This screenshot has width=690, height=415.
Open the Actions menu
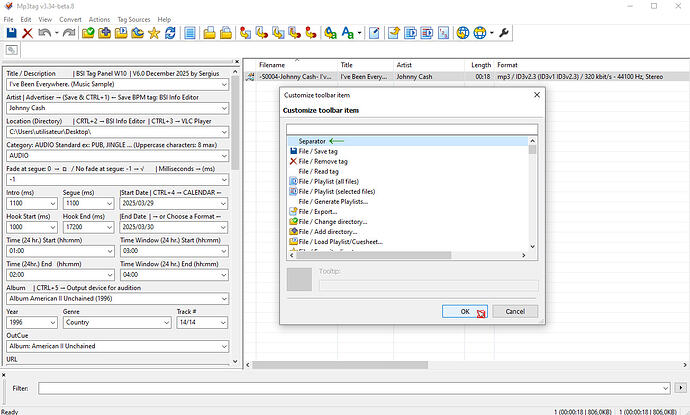[99, 19]
